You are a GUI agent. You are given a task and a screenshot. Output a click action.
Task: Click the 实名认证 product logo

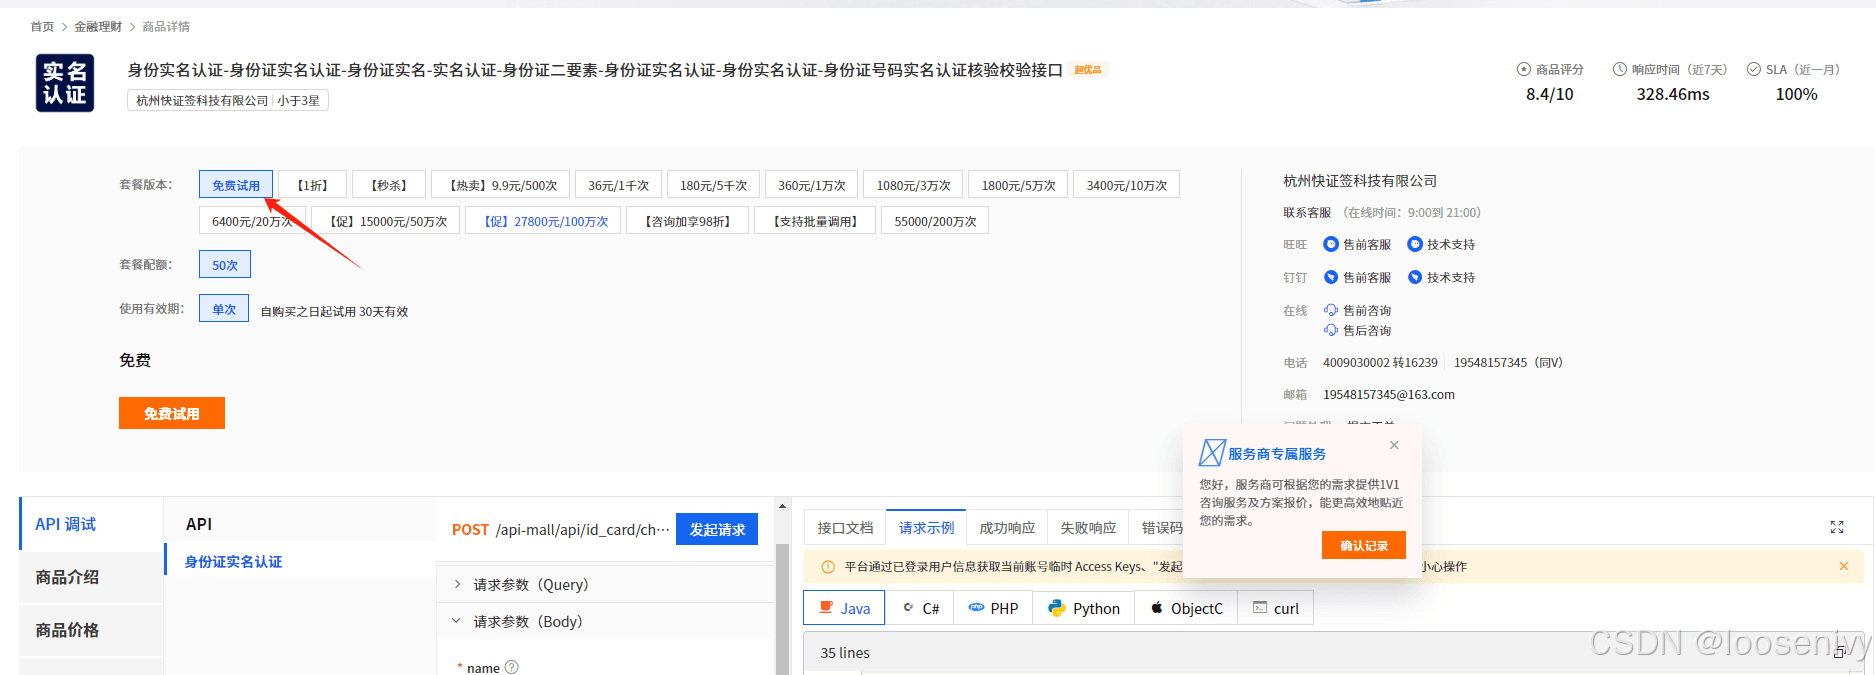[x=65, y=83]
